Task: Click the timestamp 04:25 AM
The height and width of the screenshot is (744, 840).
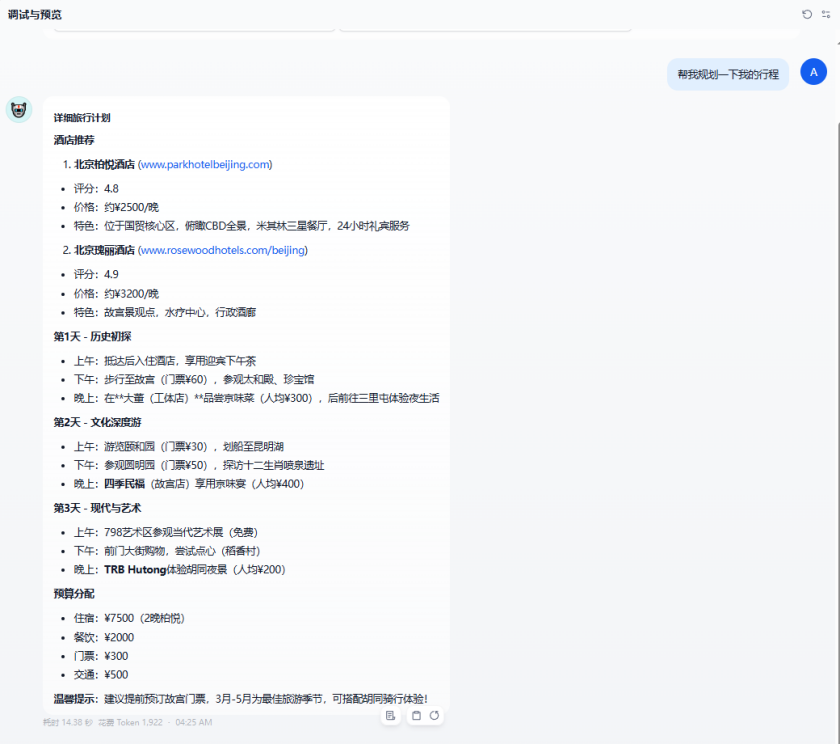Action: [193, 723]
